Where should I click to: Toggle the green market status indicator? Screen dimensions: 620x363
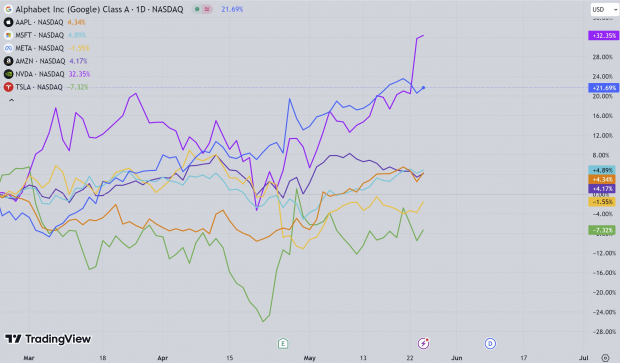197,9
